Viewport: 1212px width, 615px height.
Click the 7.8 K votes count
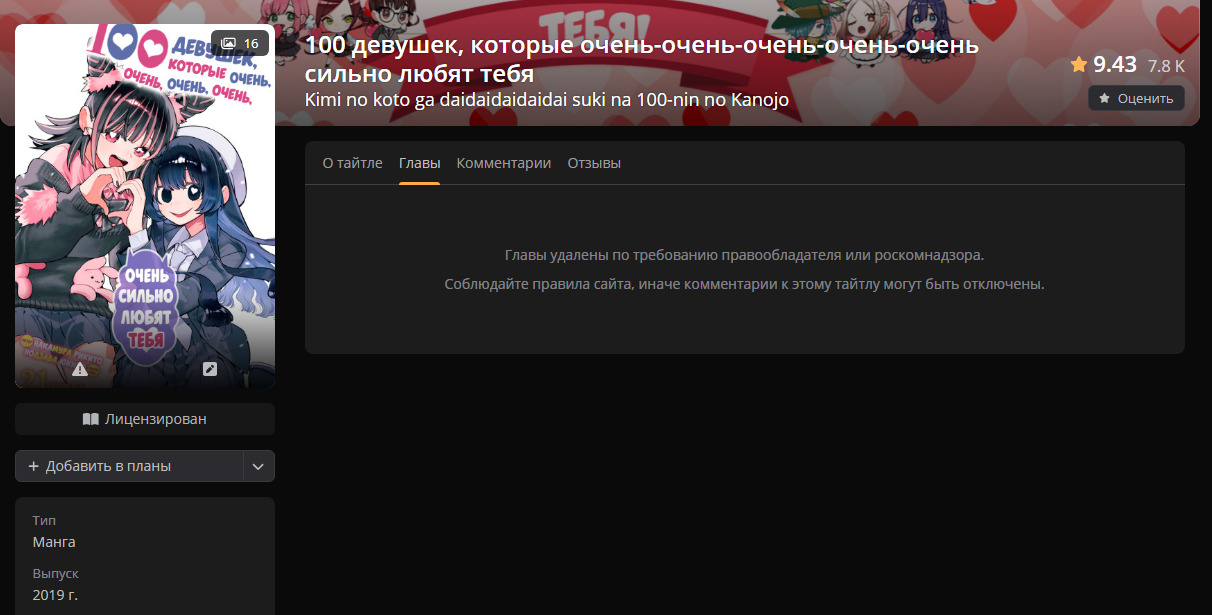1166,66
